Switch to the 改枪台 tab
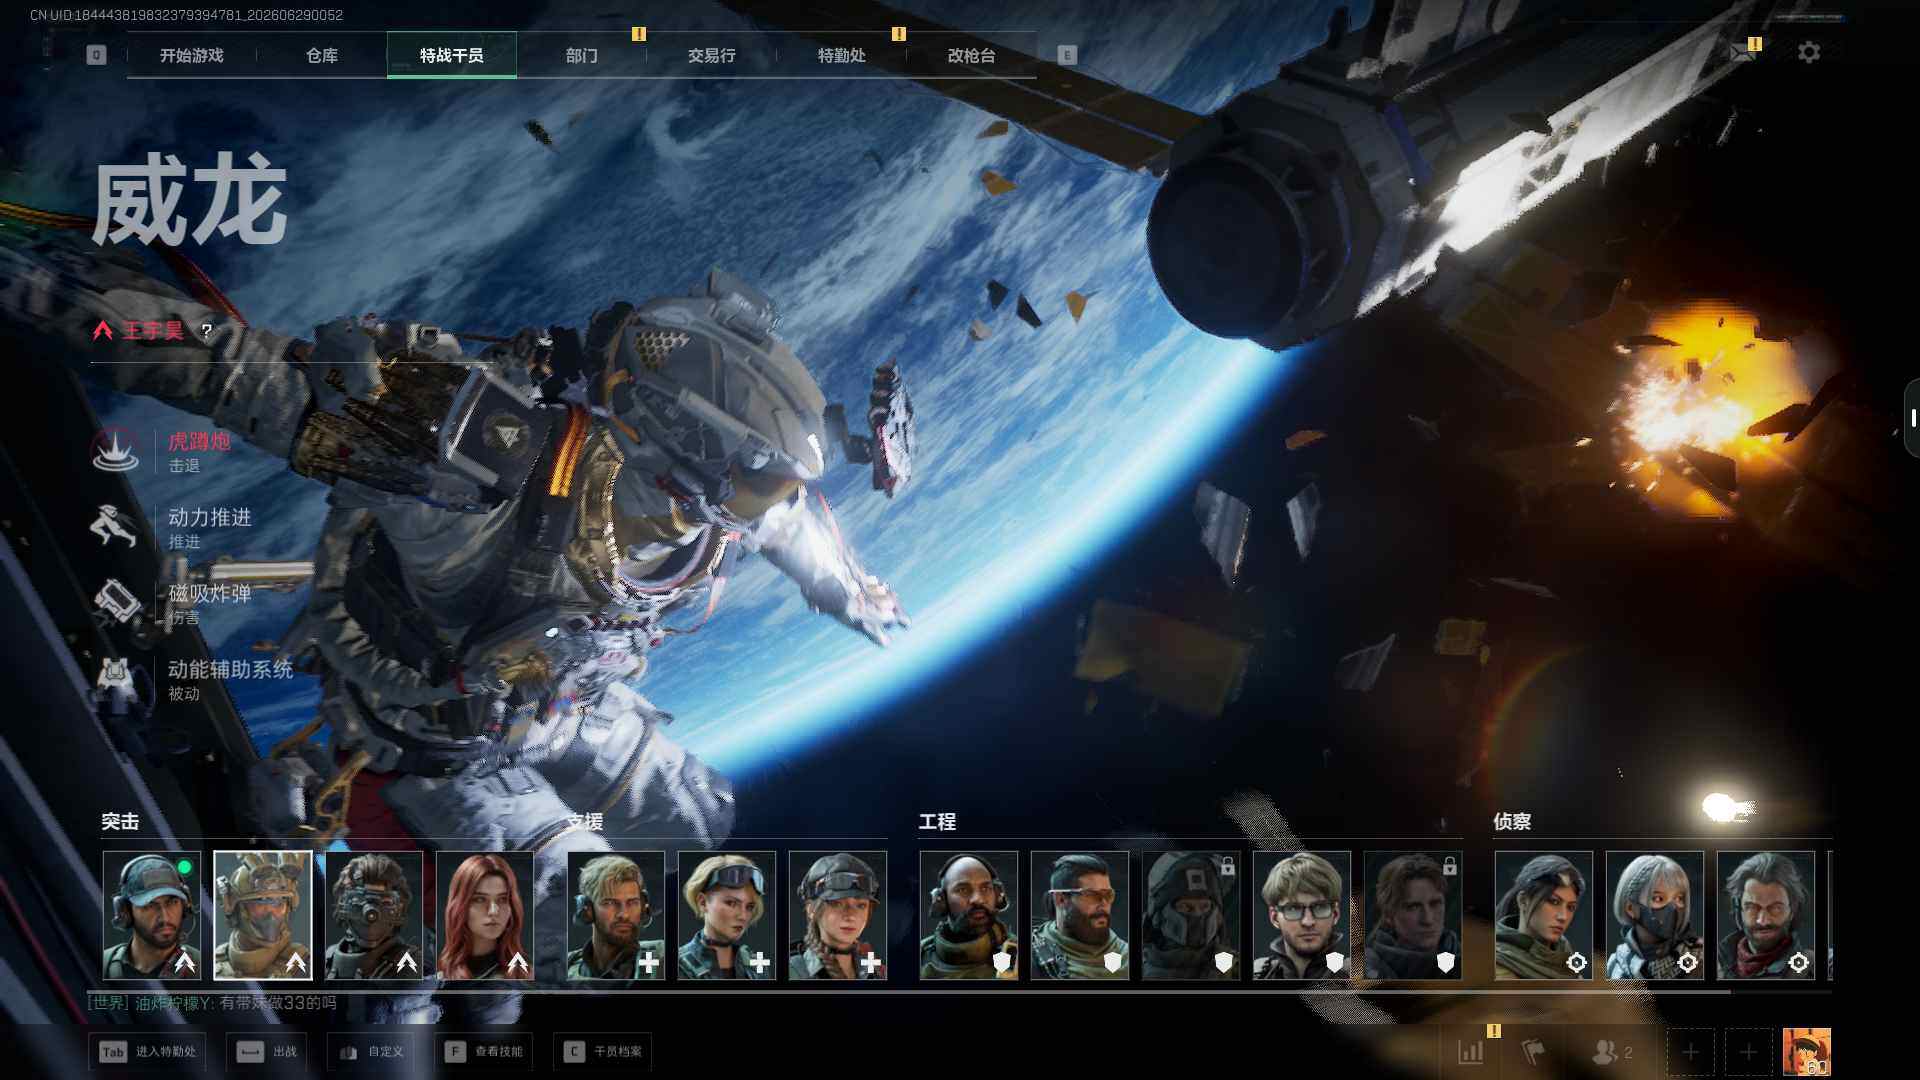Viewport: 1920px width, 1080px height. point(971,55)
